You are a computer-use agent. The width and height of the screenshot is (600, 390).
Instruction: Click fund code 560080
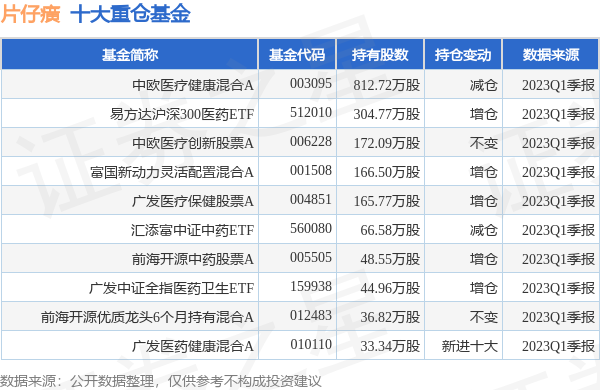point(311,228)
